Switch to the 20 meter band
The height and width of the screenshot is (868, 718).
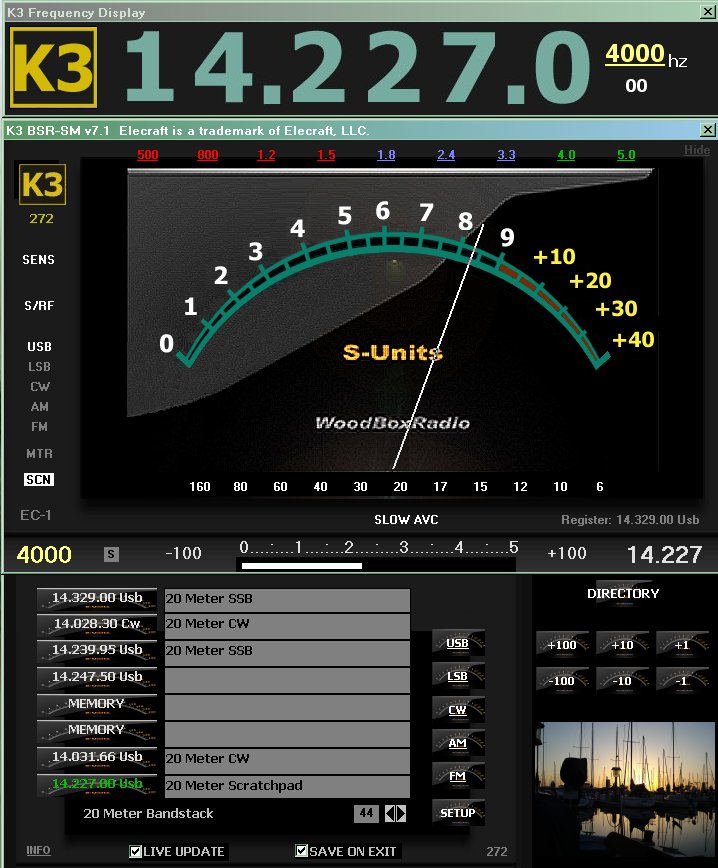(x=400, y=487)
